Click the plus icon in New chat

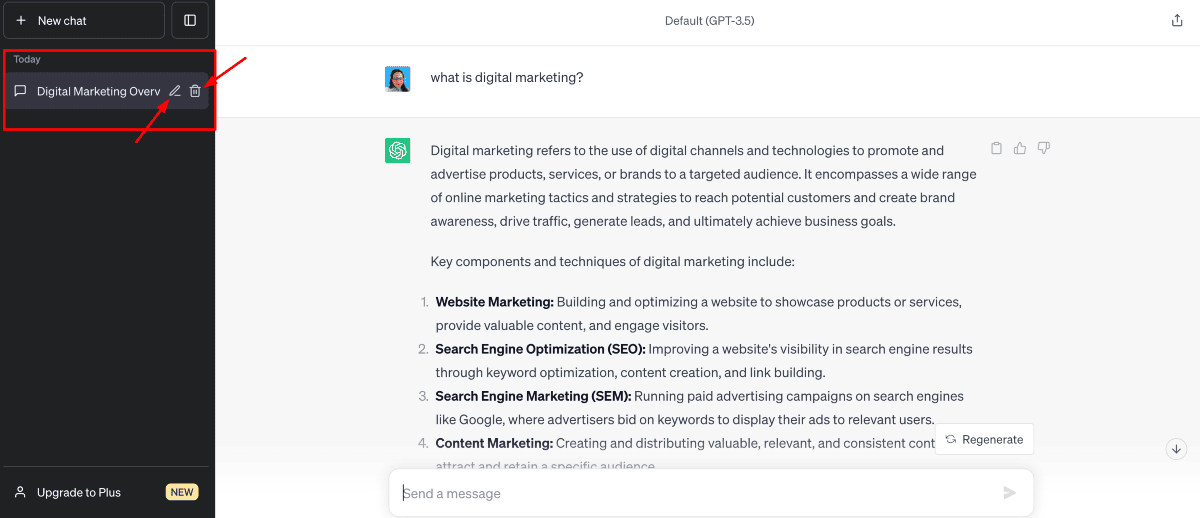coord(21,20)
